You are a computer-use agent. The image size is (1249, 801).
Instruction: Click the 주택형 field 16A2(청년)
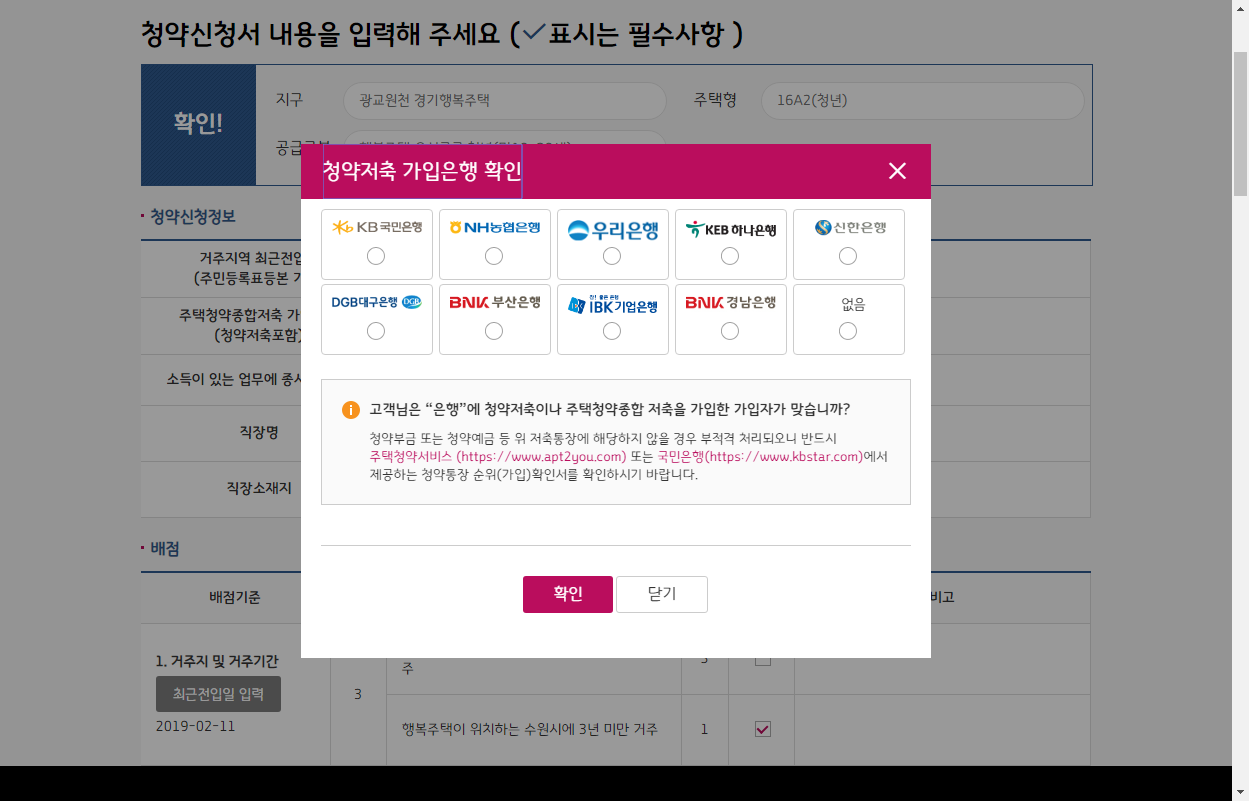(922, 101)
